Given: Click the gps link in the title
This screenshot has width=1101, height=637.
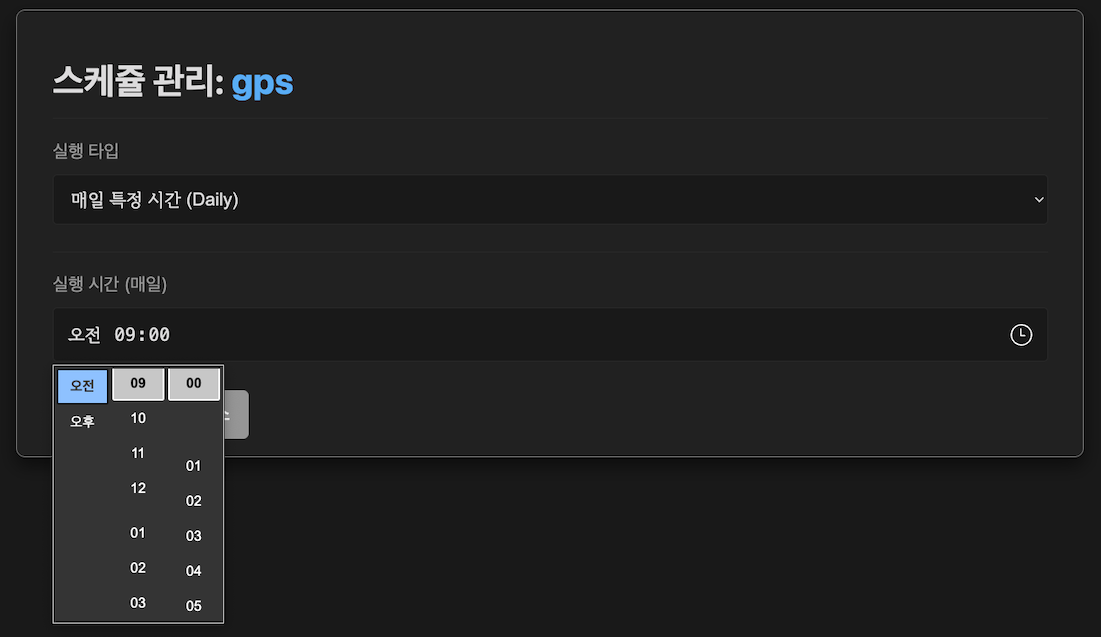Looking at the screenshot, I should pyautogui.click(x=262, y=84).
